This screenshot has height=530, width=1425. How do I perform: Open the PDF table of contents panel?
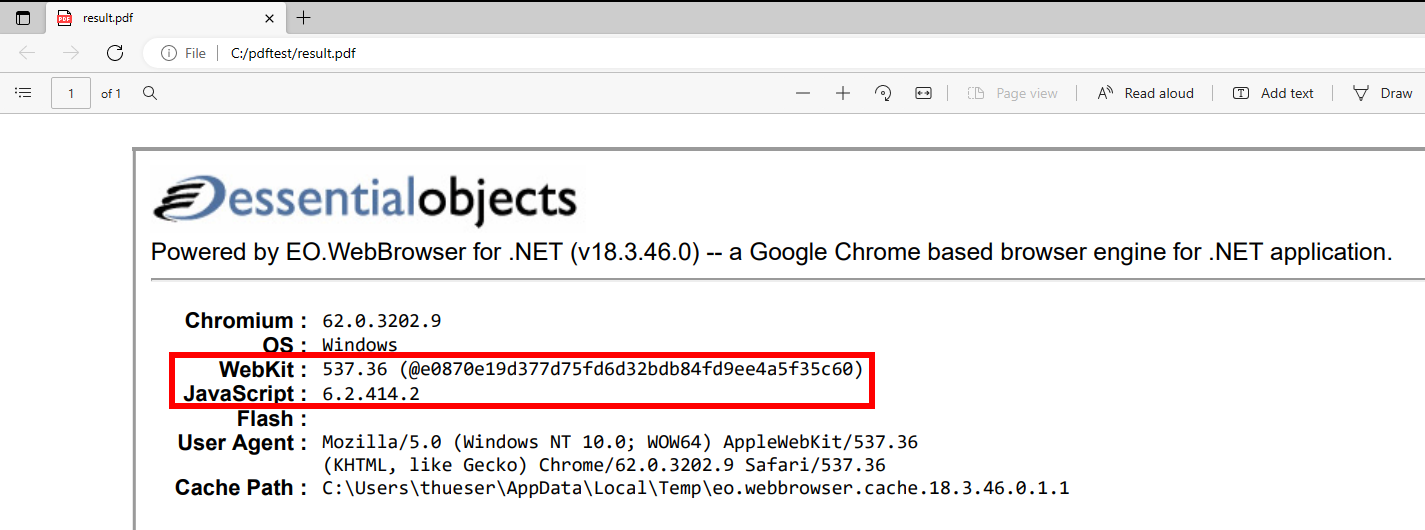[x=23, y=93]
